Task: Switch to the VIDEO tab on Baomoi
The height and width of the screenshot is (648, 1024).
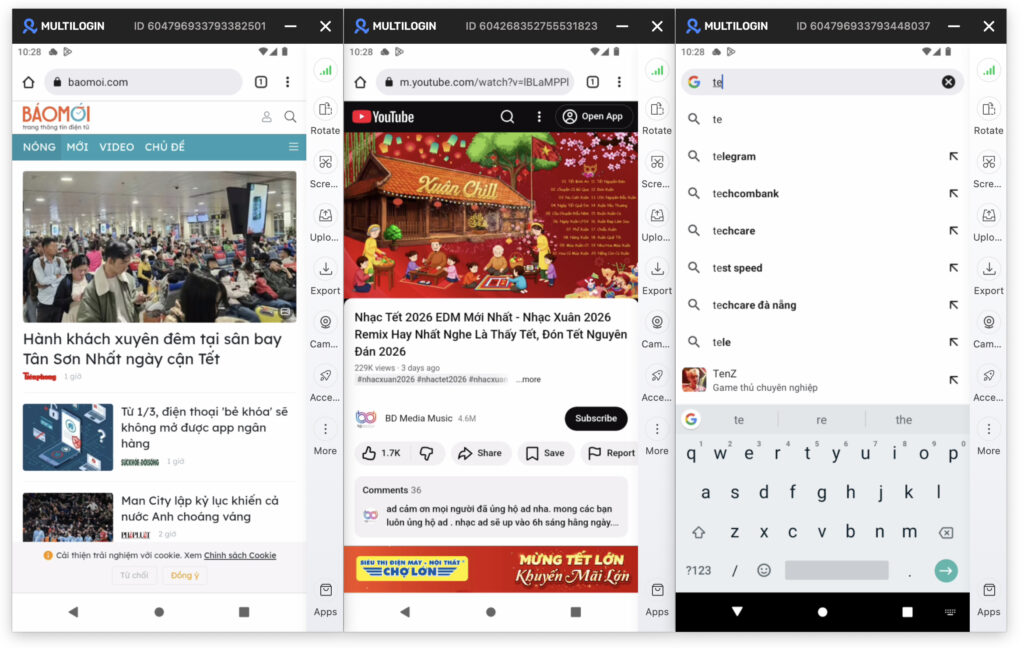Action: [116, 147]
